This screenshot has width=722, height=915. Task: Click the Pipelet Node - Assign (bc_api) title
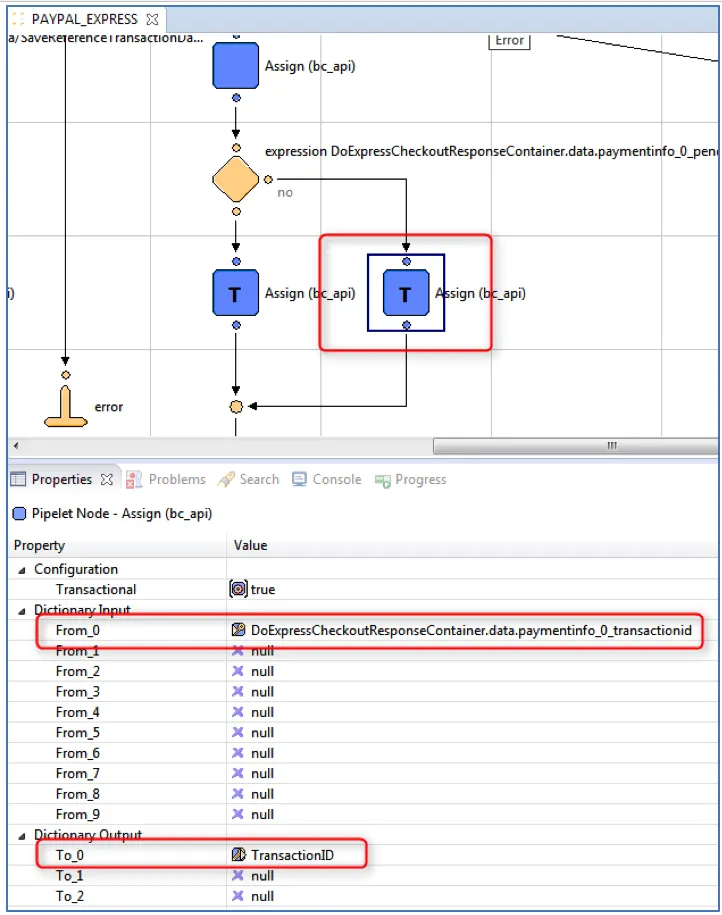click(121, 514)
